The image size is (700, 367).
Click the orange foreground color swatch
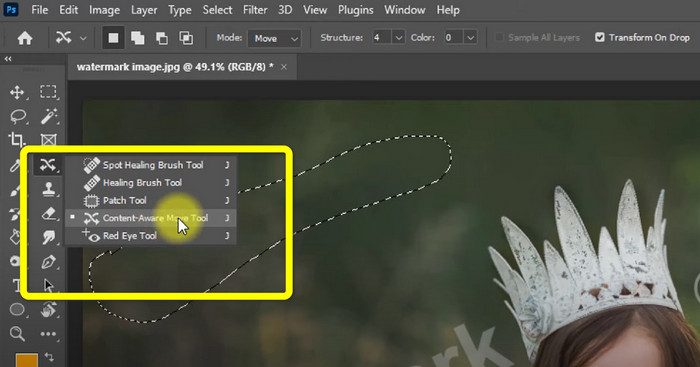tap(27, 360)
